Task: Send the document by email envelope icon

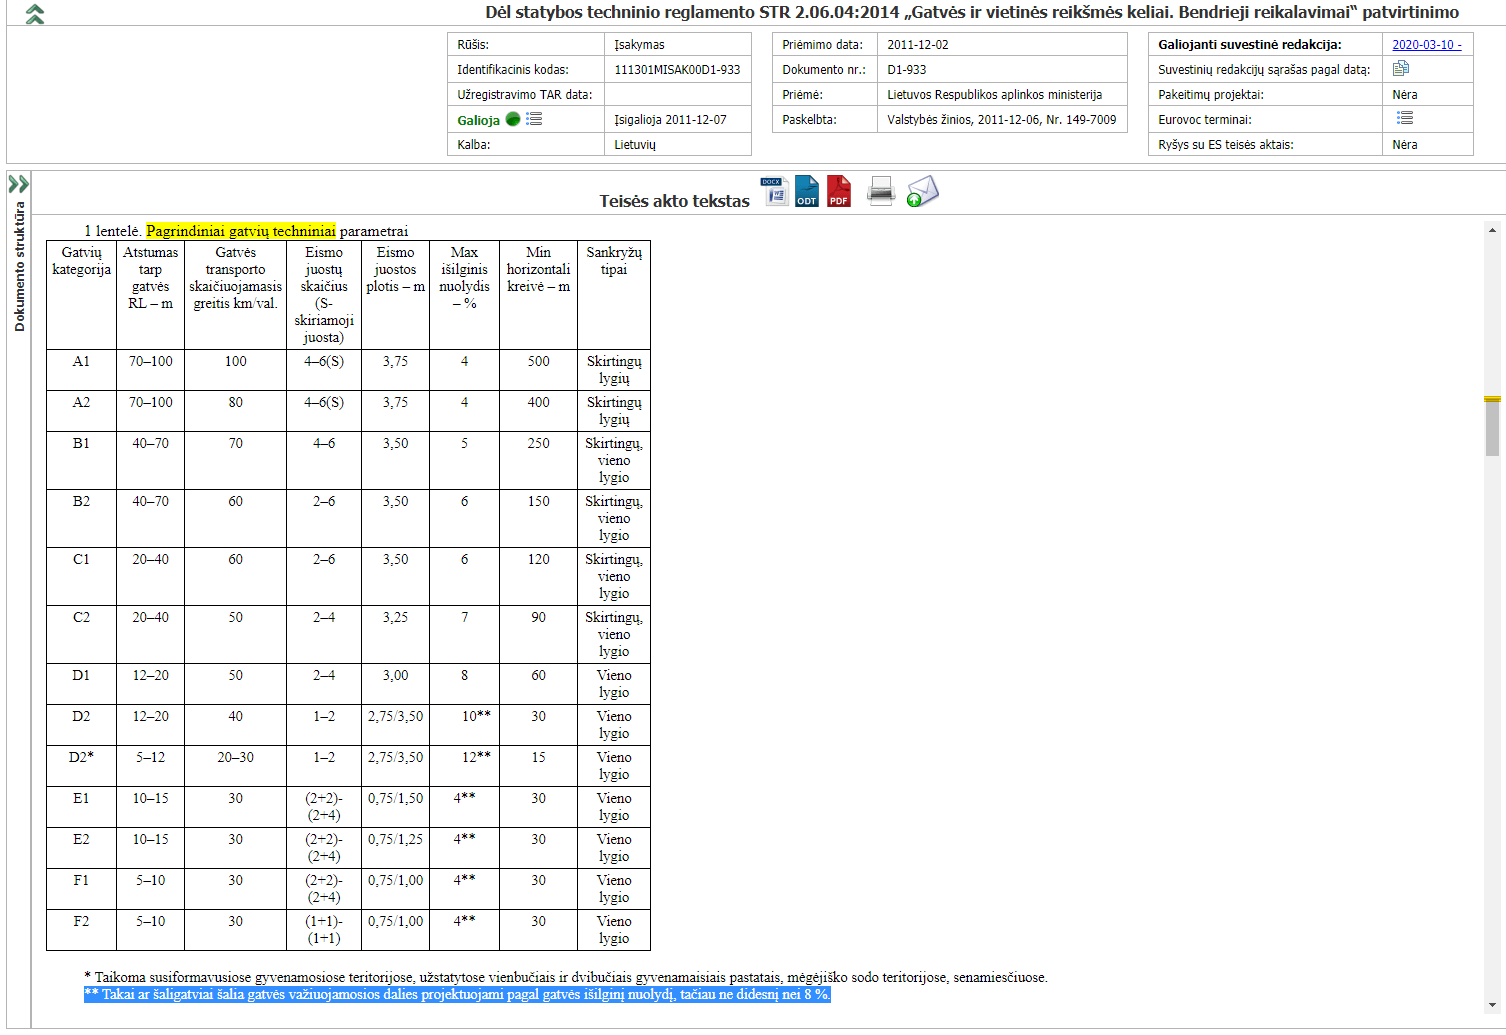Action: point(922,191)
